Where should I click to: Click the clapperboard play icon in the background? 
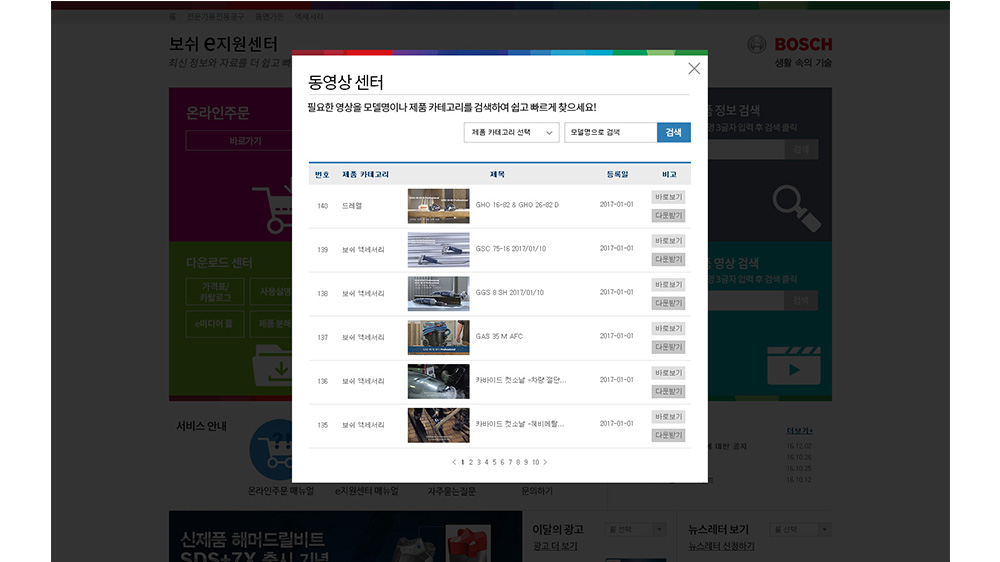[x=793, y=366]
